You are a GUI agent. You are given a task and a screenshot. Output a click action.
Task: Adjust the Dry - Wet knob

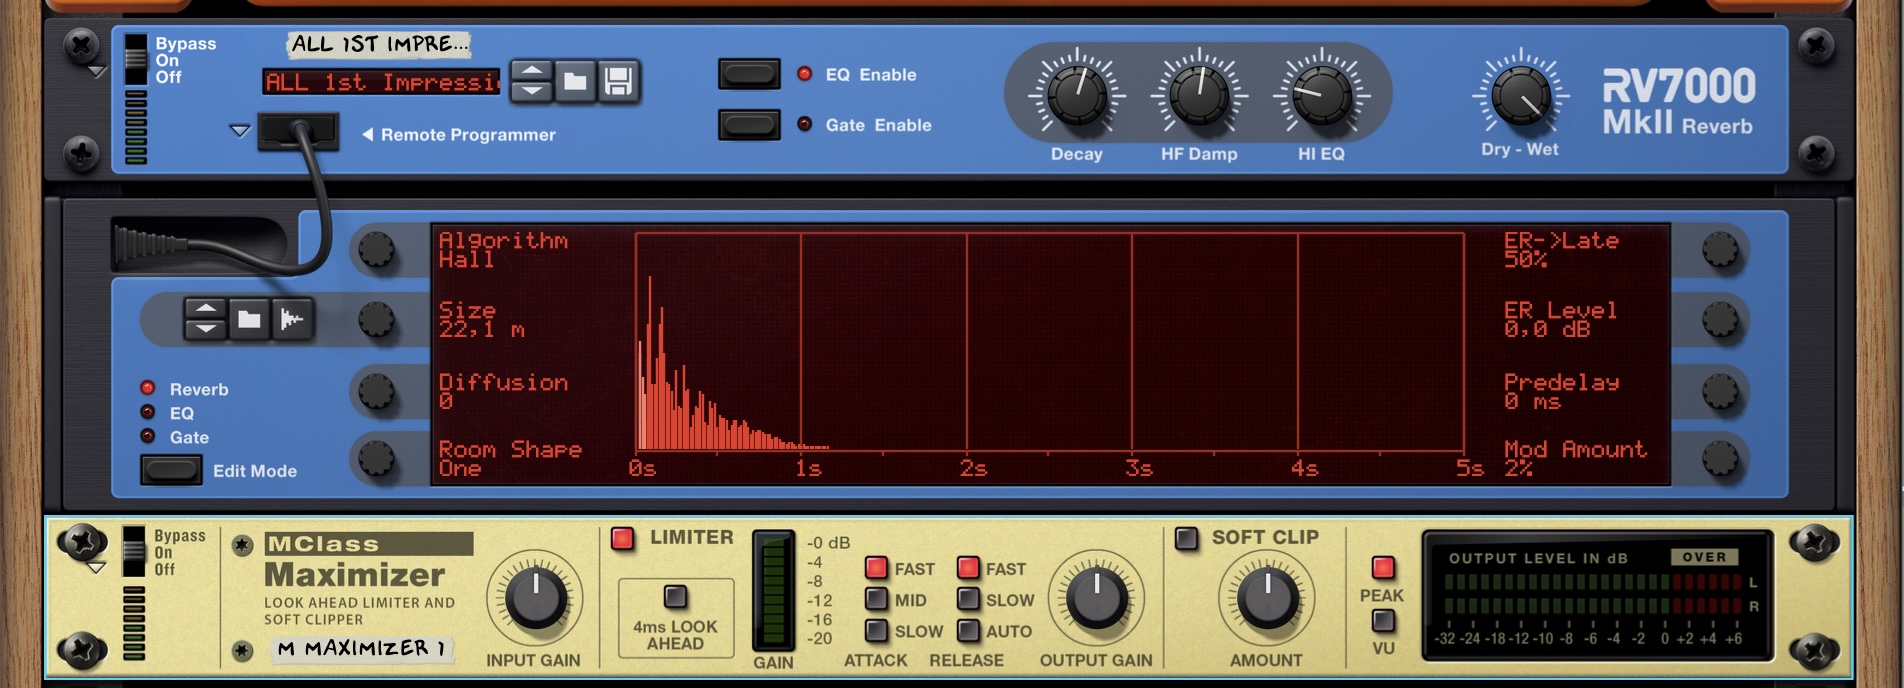click(1520, 95)
